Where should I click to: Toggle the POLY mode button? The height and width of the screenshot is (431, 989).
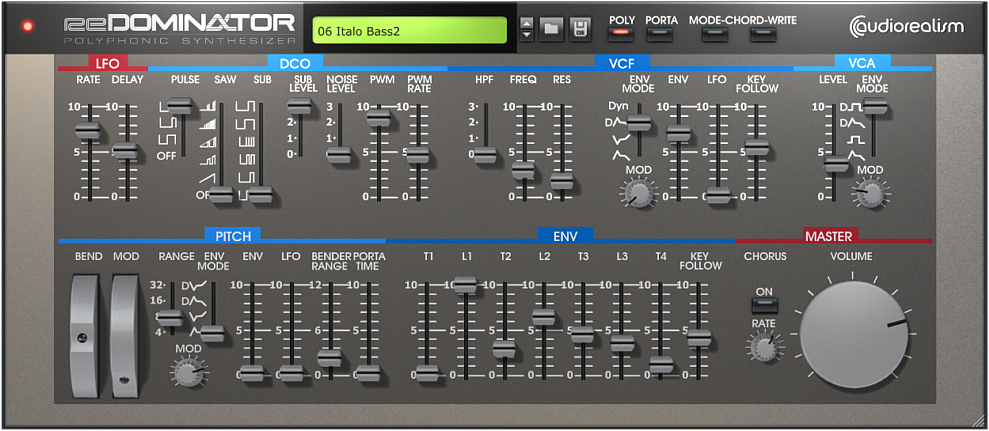[621, 33]
